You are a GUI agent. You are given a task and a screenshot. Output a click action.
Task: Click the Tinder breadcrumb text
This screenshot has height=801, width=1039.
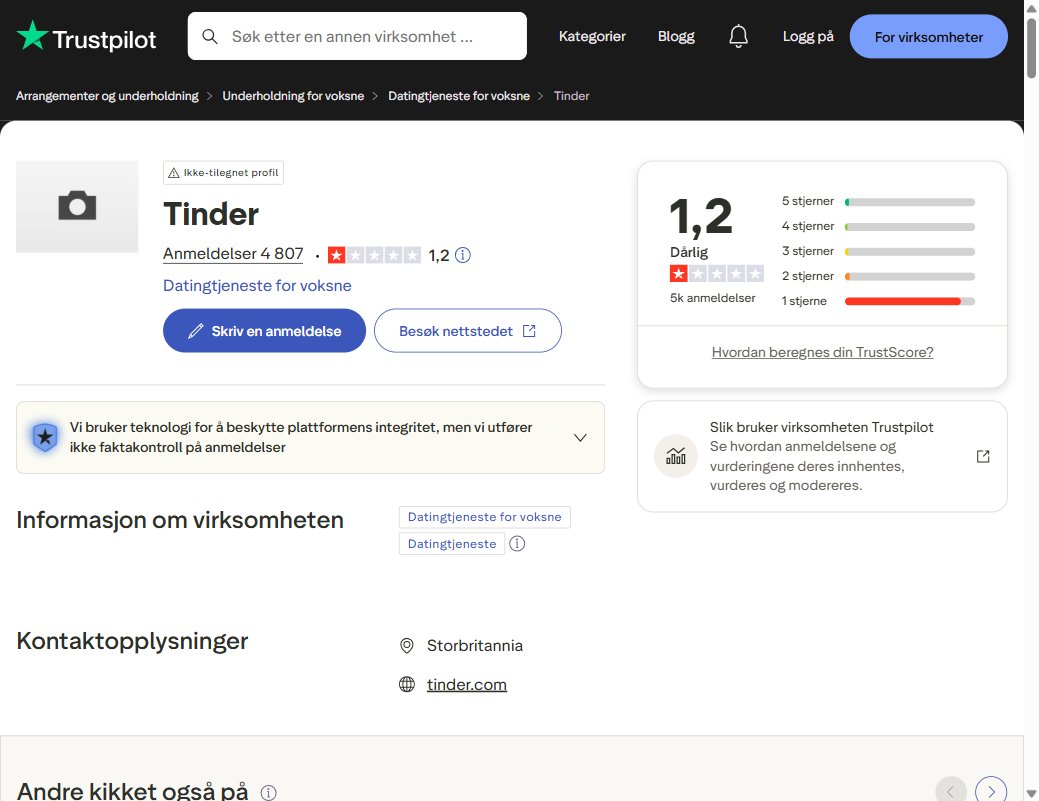[571, 96]
